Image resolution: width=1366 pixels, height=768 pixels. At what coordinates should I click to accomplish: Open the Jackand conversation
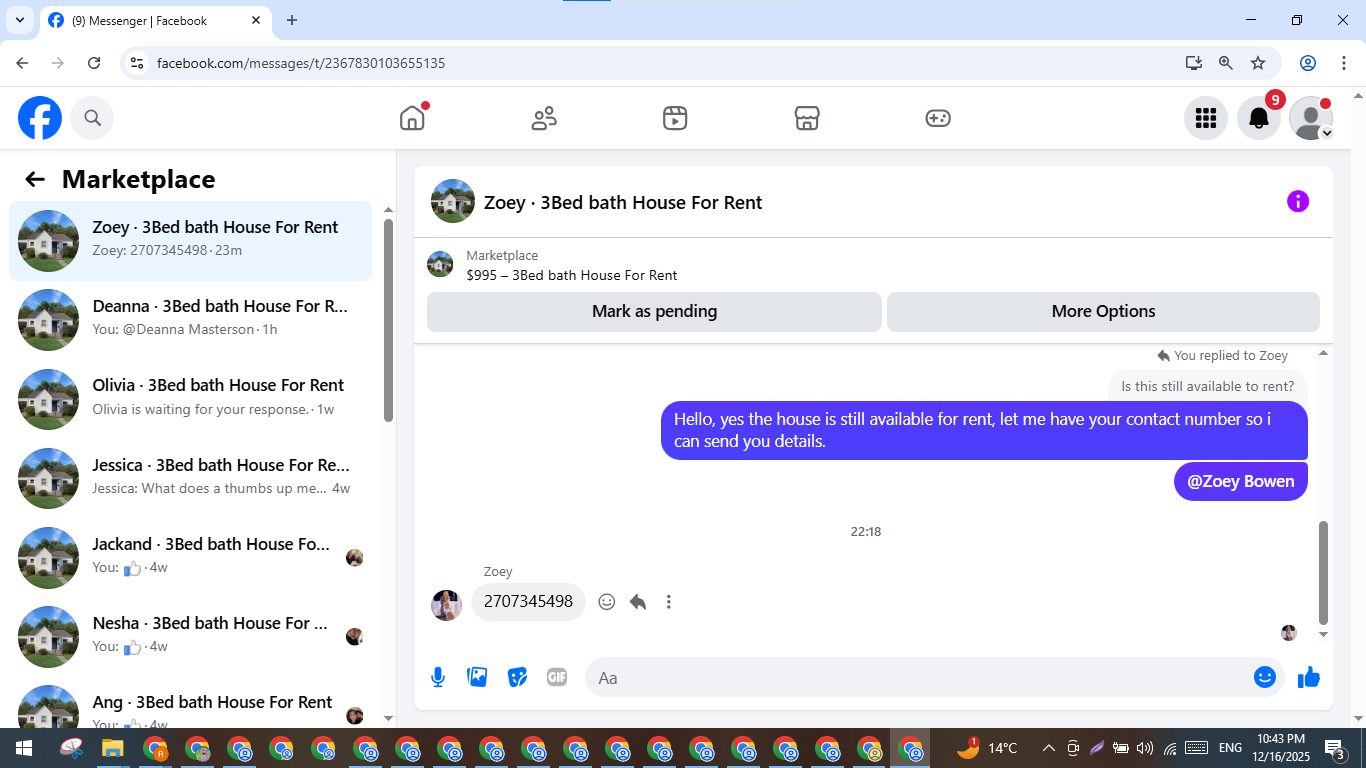pyautogui.click(x=190, y=558)
